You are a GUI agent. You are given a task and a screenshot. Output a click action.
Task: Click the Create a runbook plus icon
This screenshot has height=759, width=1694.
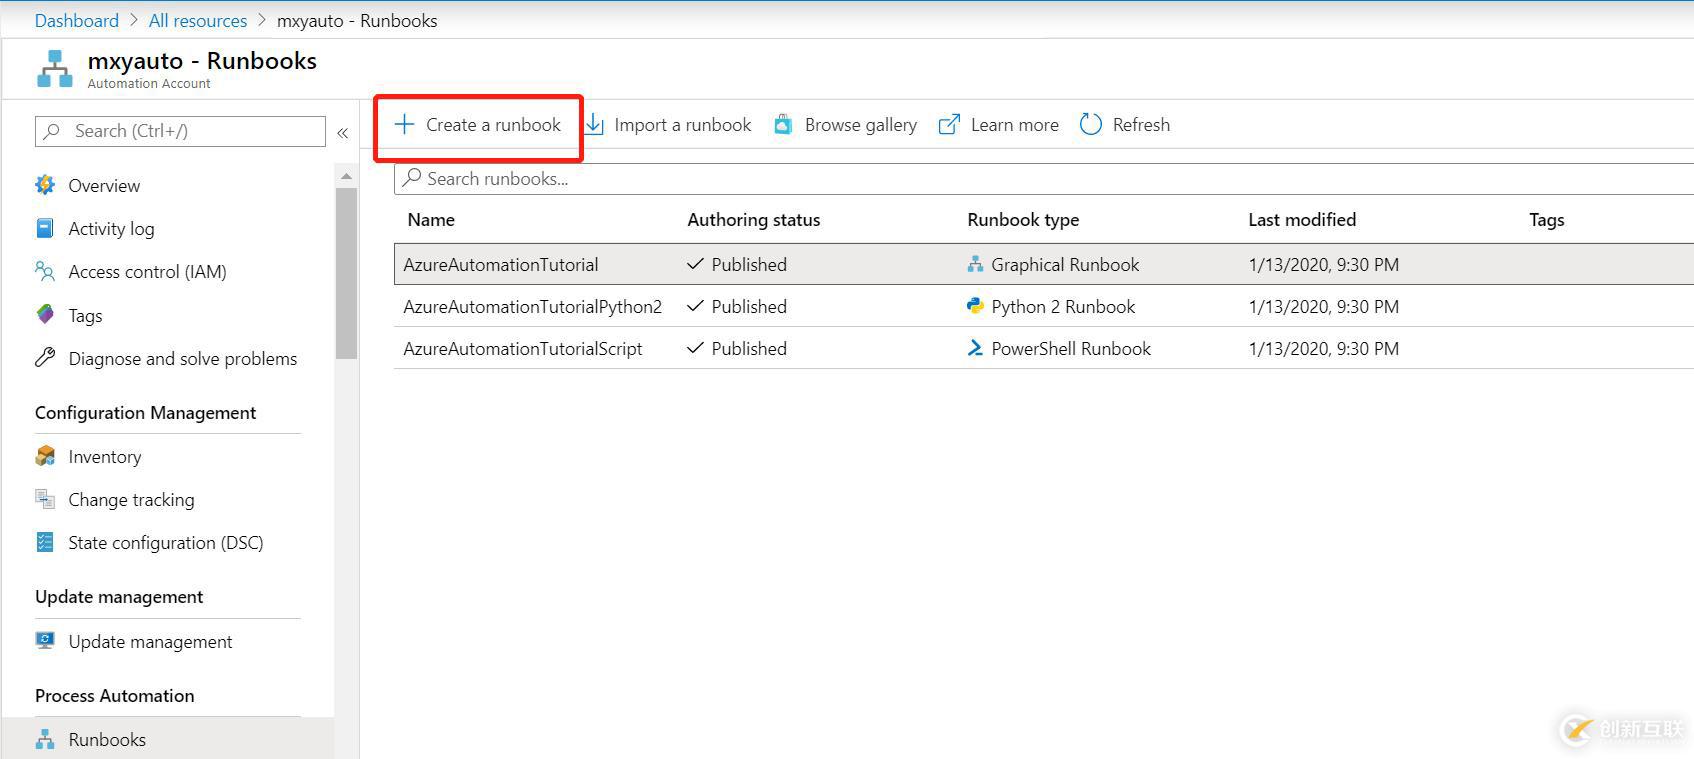tap(404, 125)
